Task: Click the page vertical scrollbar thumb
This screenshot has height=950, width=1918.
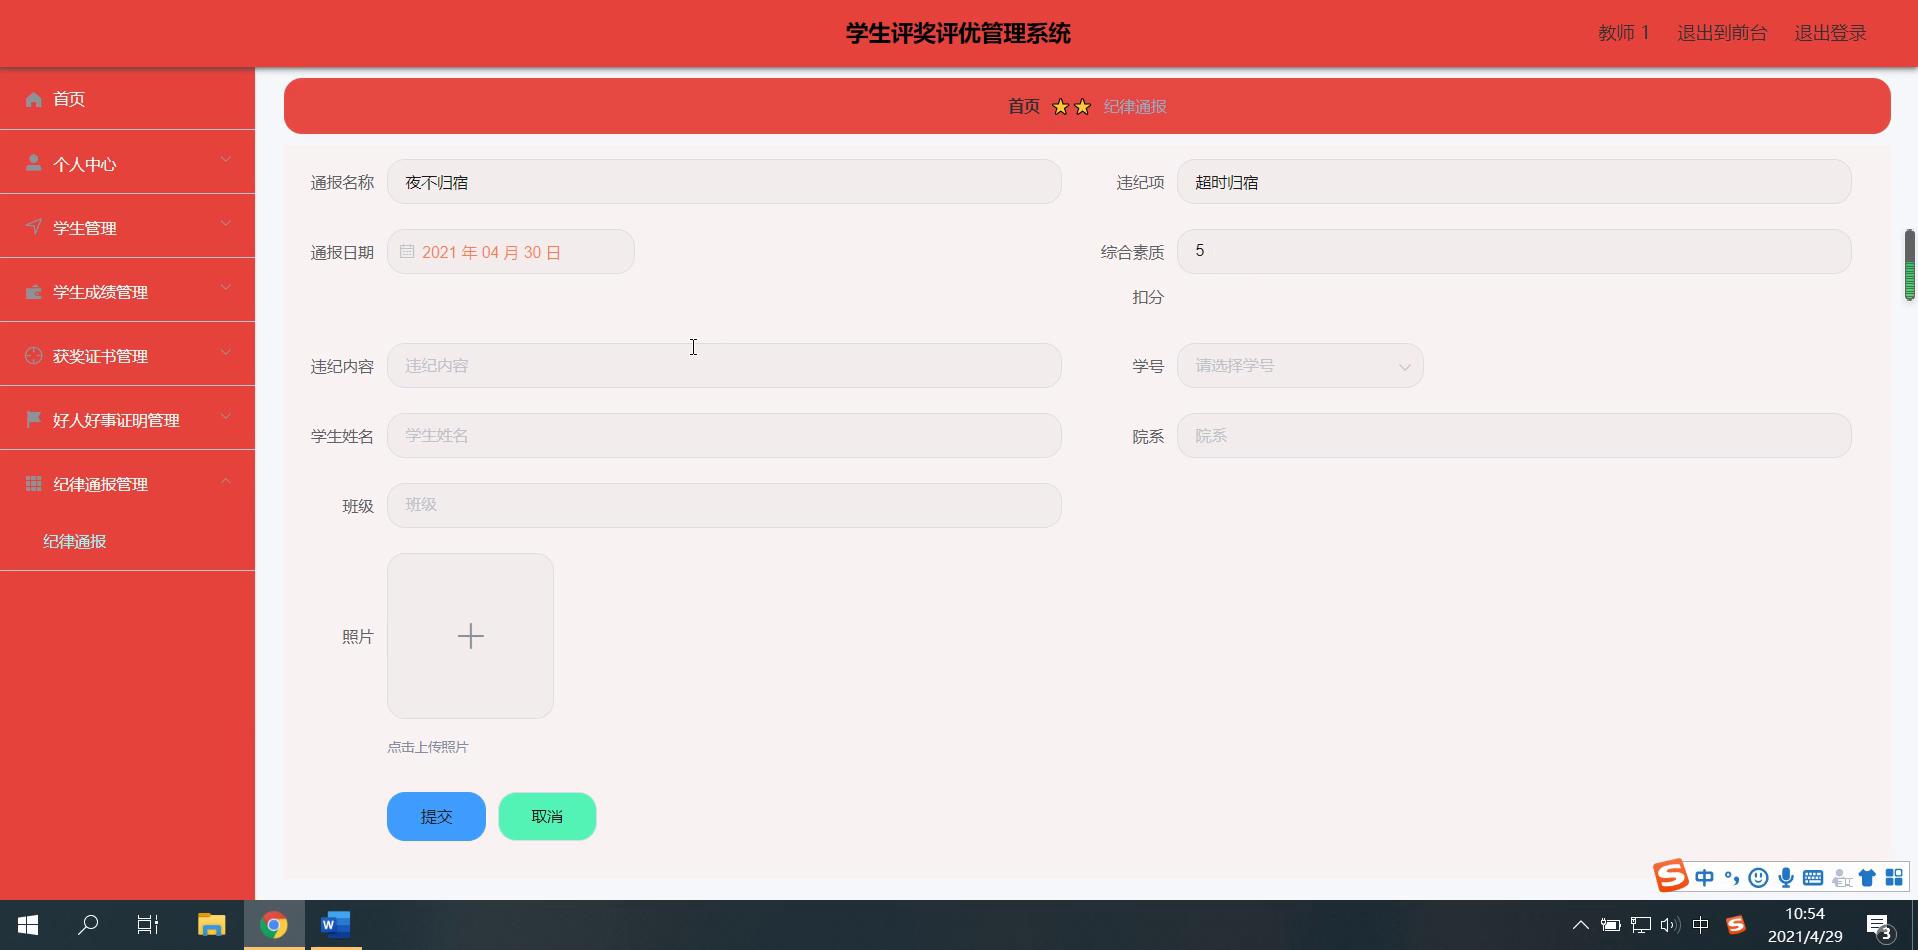Action: tap(1909, 265)
